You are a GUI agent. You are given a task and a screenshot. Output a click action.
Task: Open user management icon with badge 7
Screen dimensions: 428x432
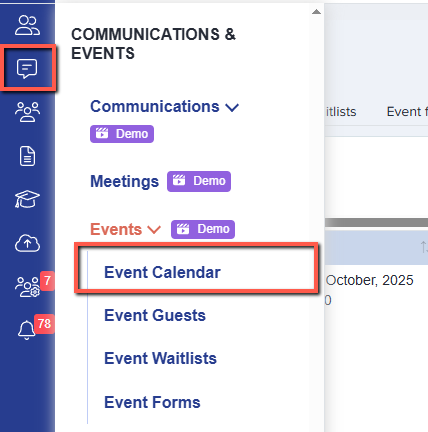click(28, 287)
